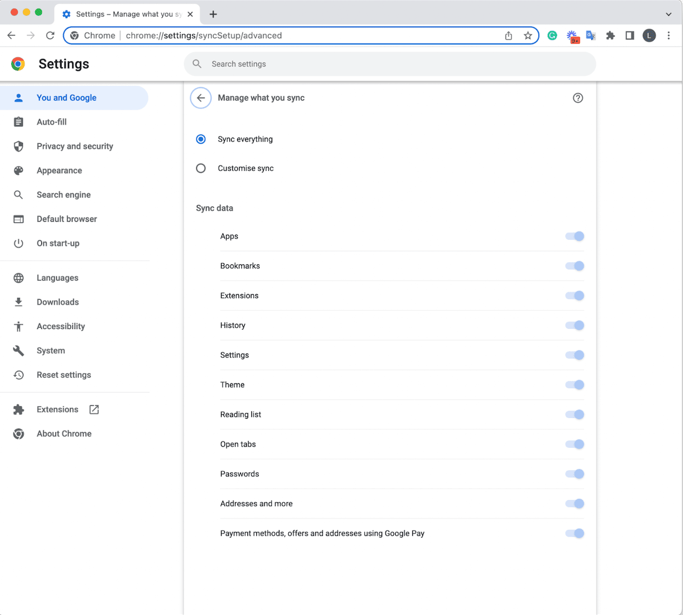683x615 pixels.
Task: Click the Downloads arrow icon
Action: (x=18, y=302)
